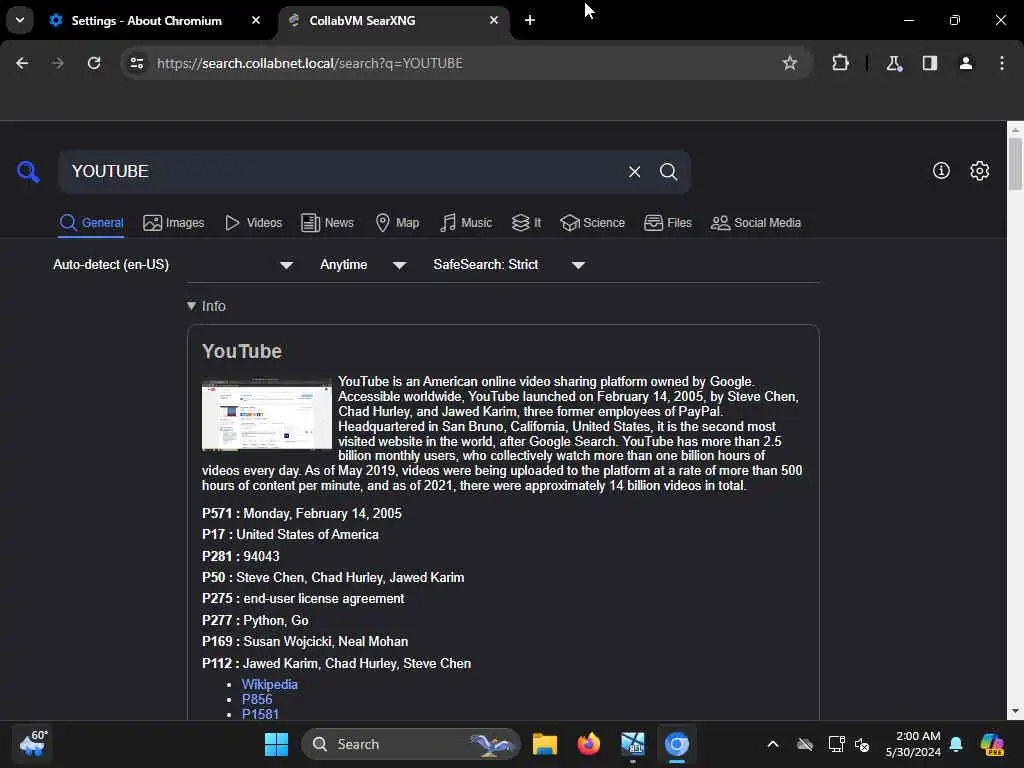
Task: Submit search with magnifier button
Action: coord(668,172)
